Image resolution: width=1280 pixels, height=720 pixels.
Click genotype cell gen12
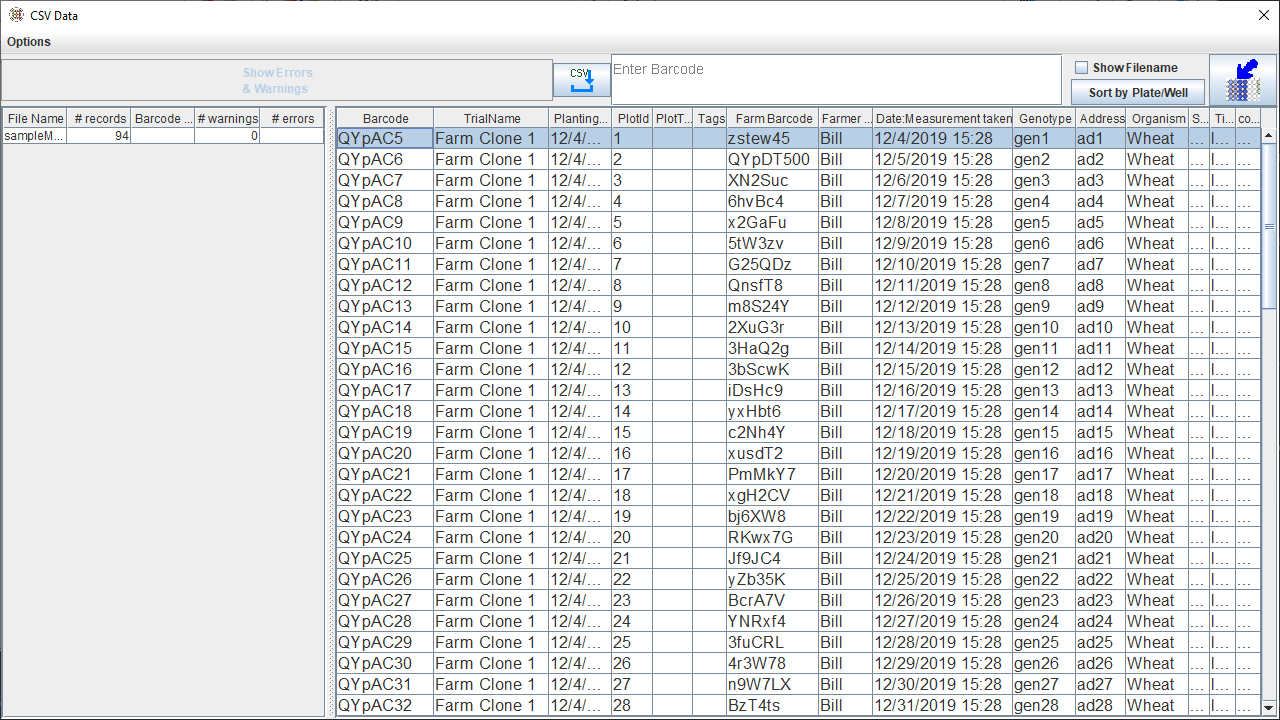tap(1044, 369)
